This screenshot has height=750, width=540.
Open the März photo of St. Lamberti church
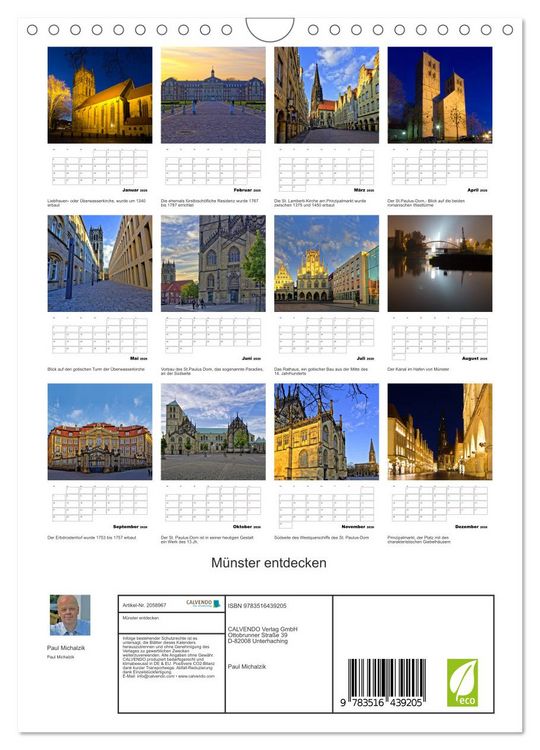pyautogui.click(x=327, y=95)
